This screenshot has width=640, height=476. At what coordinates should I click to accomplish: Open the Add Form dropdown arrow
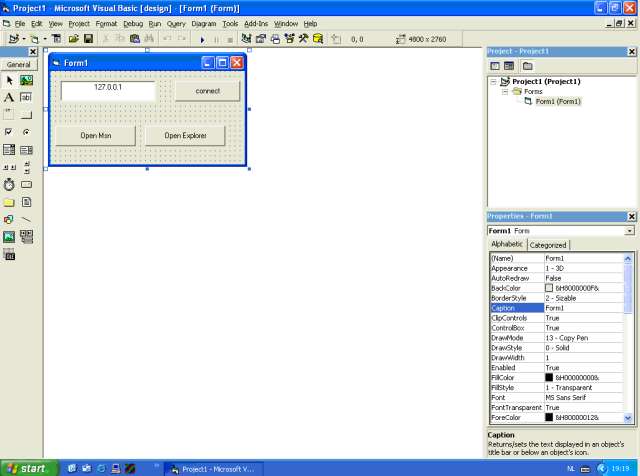point(45,39)
